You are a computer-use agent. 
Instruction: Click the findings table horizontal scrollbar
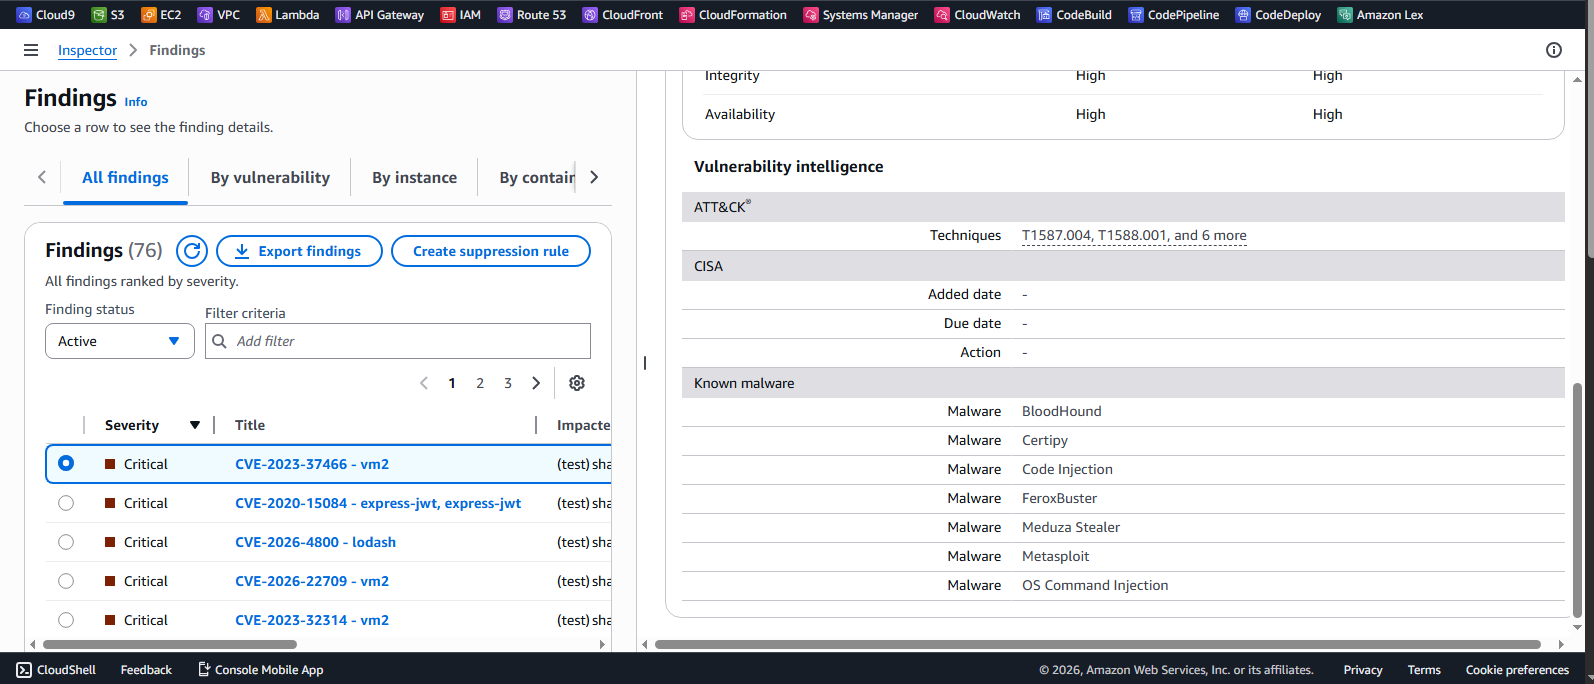pos(170,645)
